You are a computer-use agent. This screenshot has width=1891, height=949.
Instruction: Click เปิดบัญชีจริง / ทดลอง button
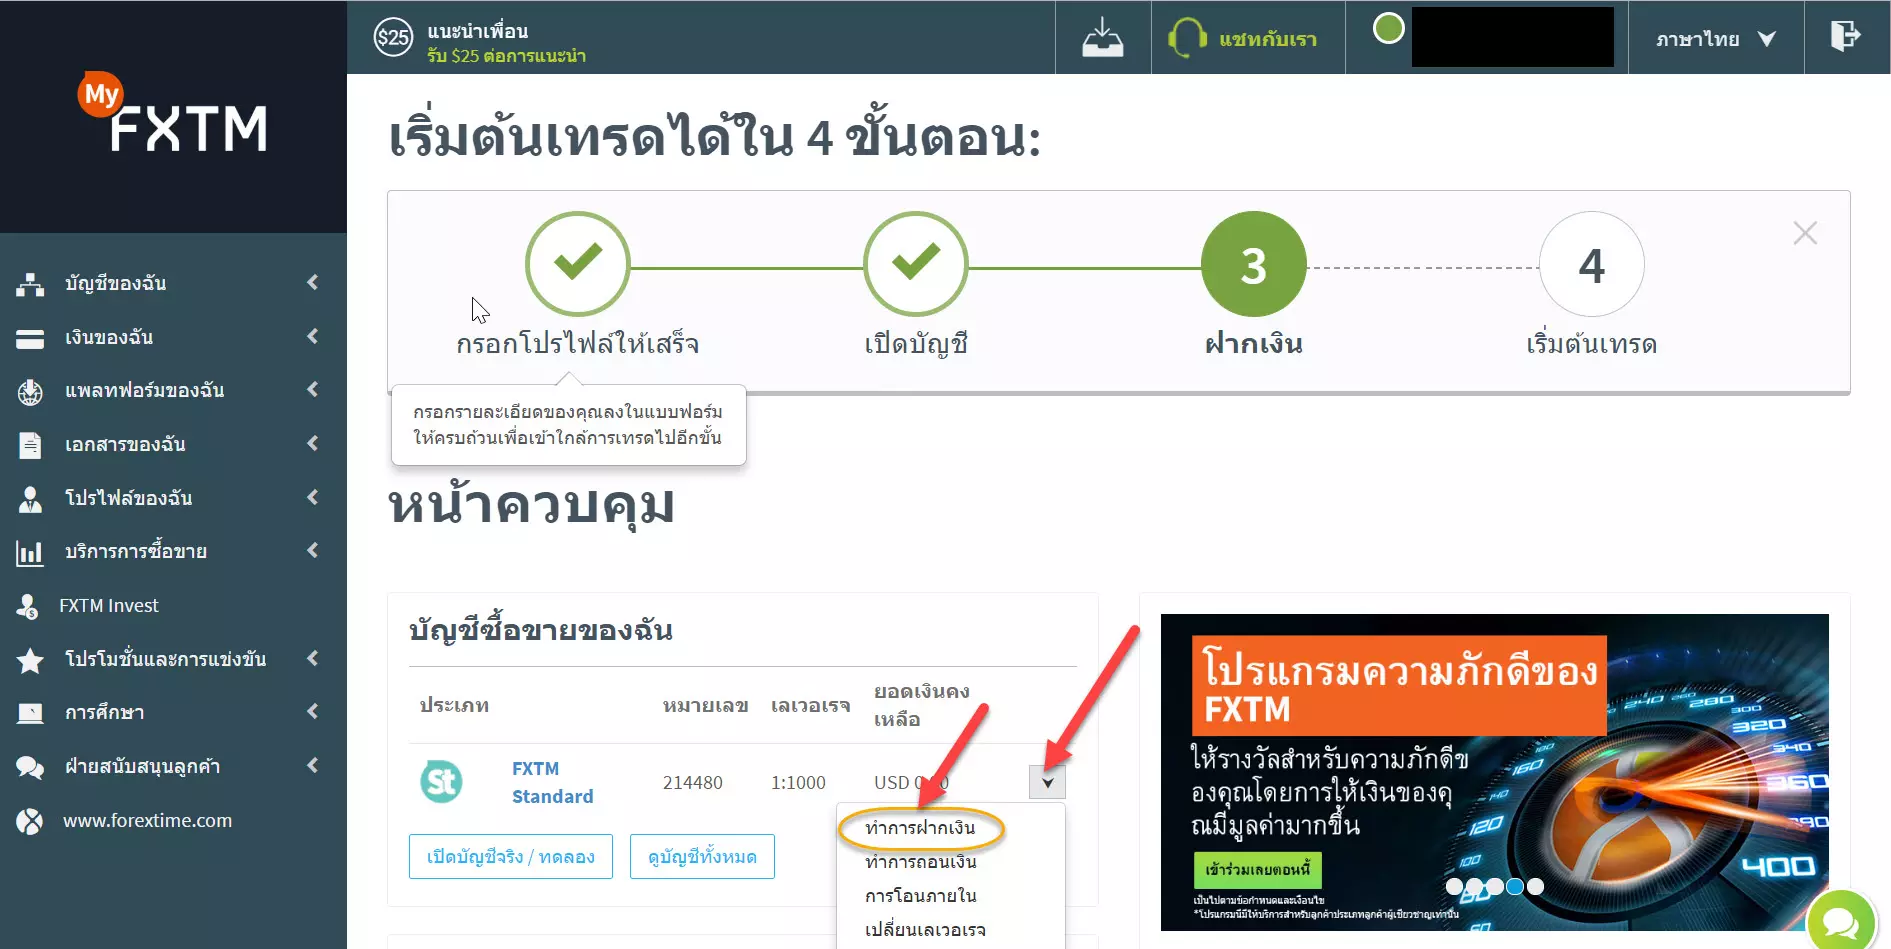[x=511, y=857]
